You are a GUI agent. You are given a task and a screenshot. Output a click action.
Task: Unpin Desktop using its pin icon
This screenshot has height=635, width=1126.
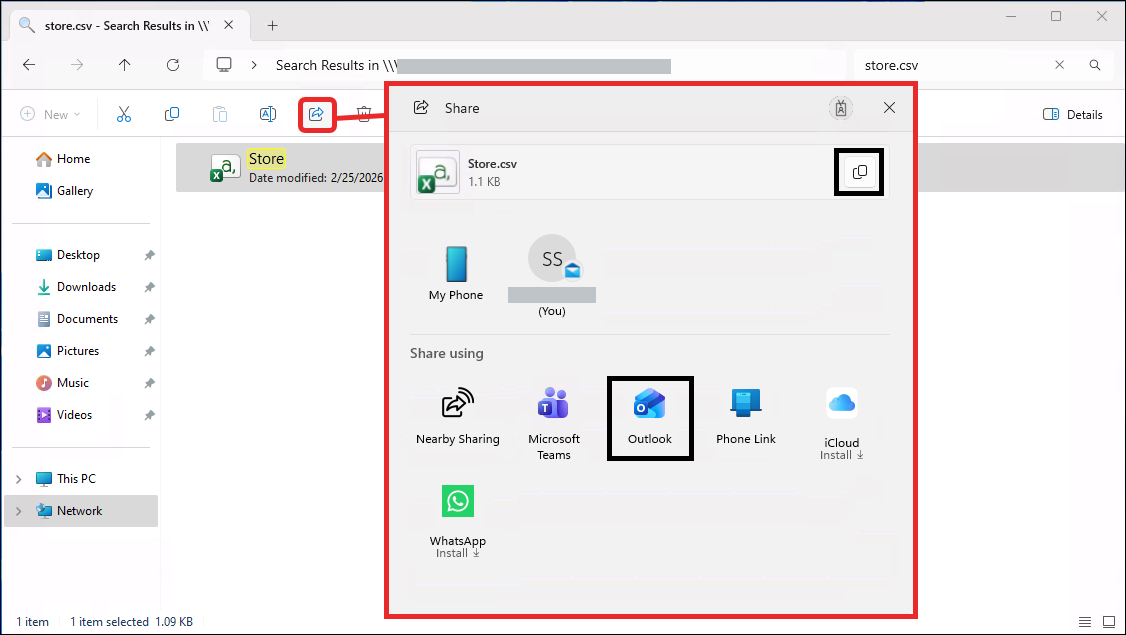tap(149, 256)
